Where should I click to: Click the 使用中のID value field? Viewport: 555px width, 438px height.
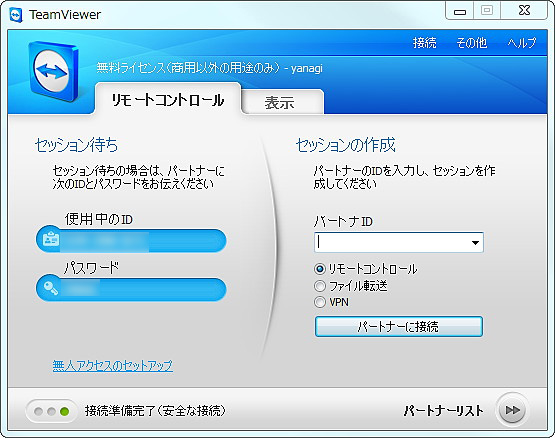click(131, 240)
